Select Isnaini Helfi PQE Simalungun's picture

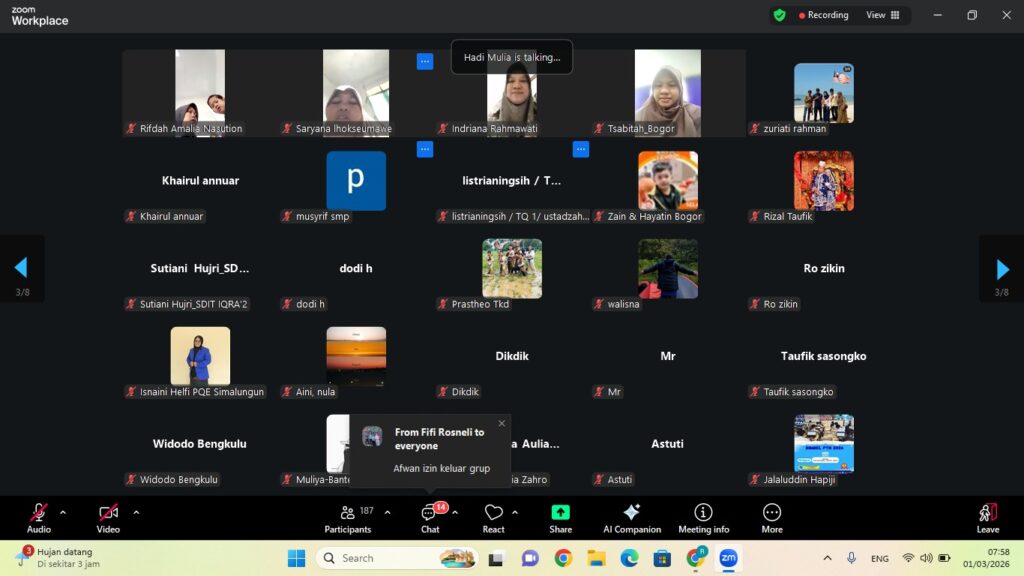click(200, 356)
